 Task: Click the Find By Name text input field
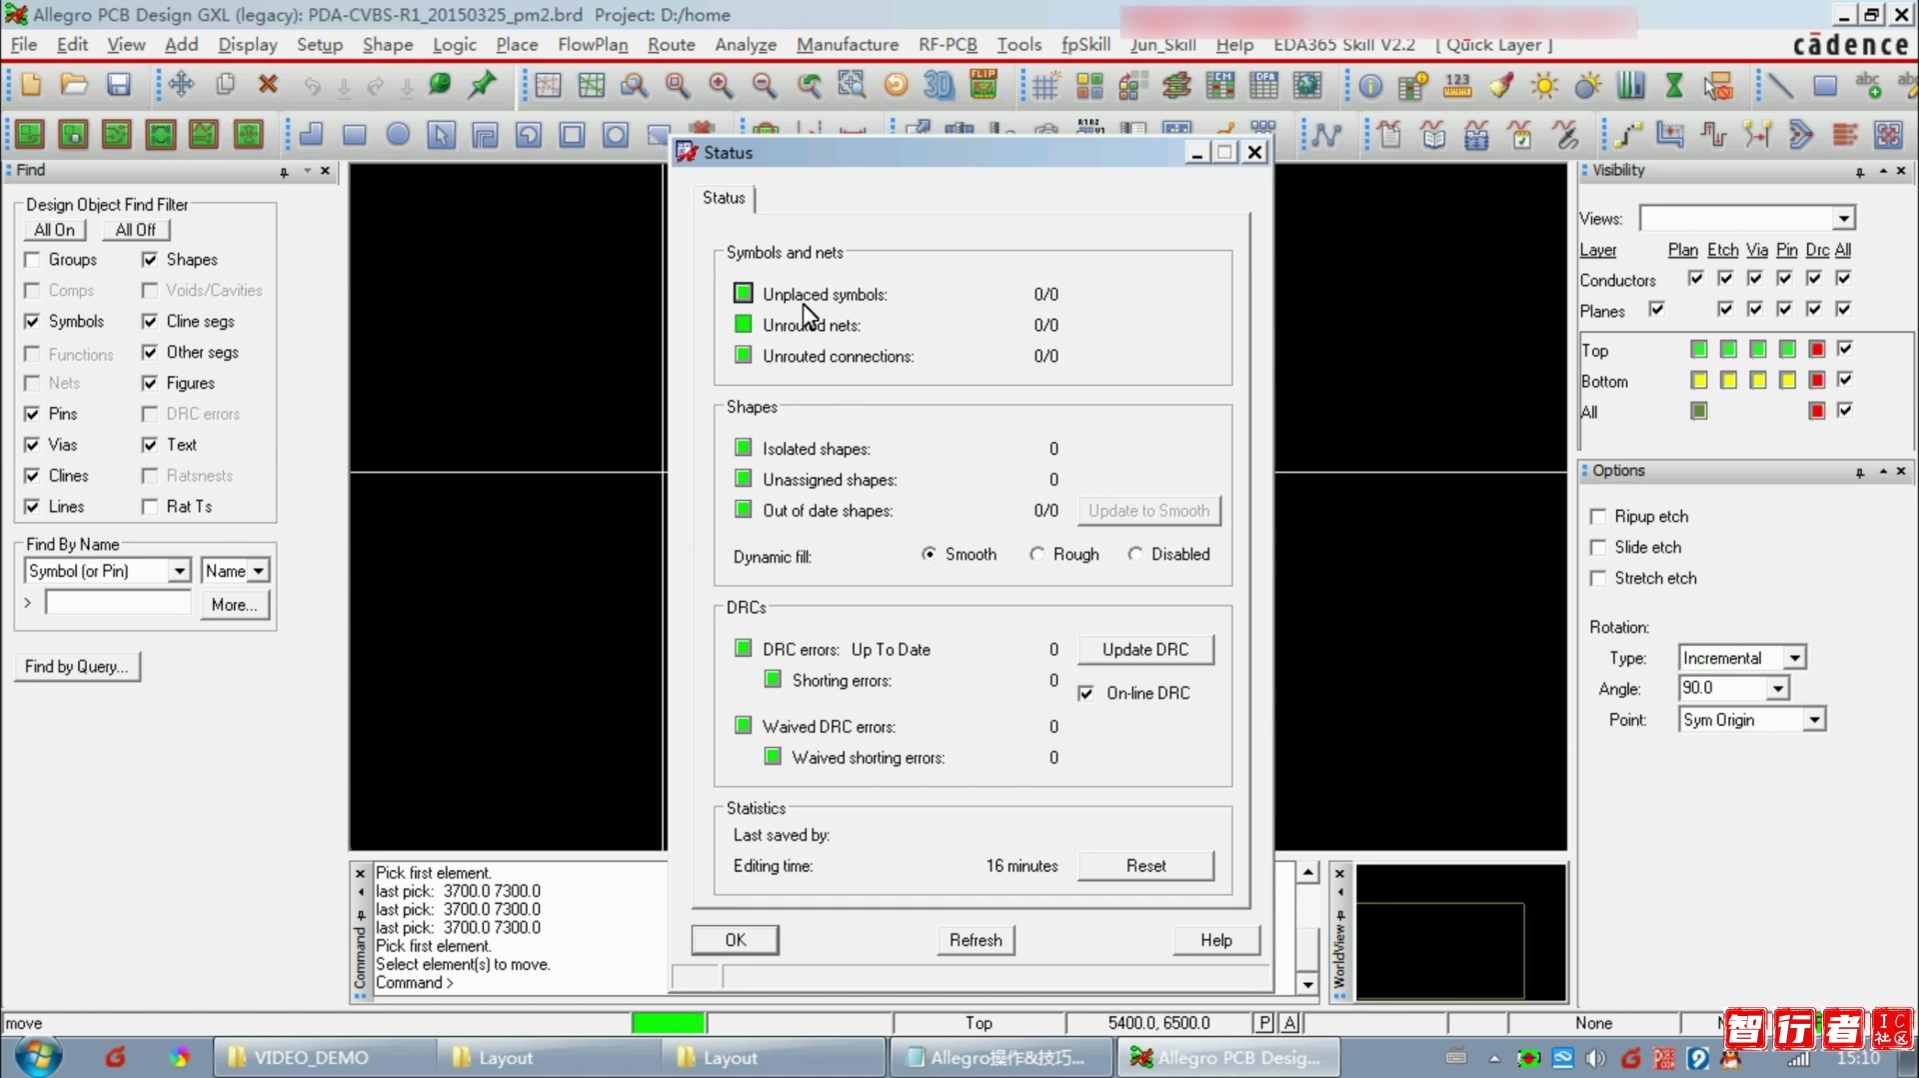coord(118,603)
